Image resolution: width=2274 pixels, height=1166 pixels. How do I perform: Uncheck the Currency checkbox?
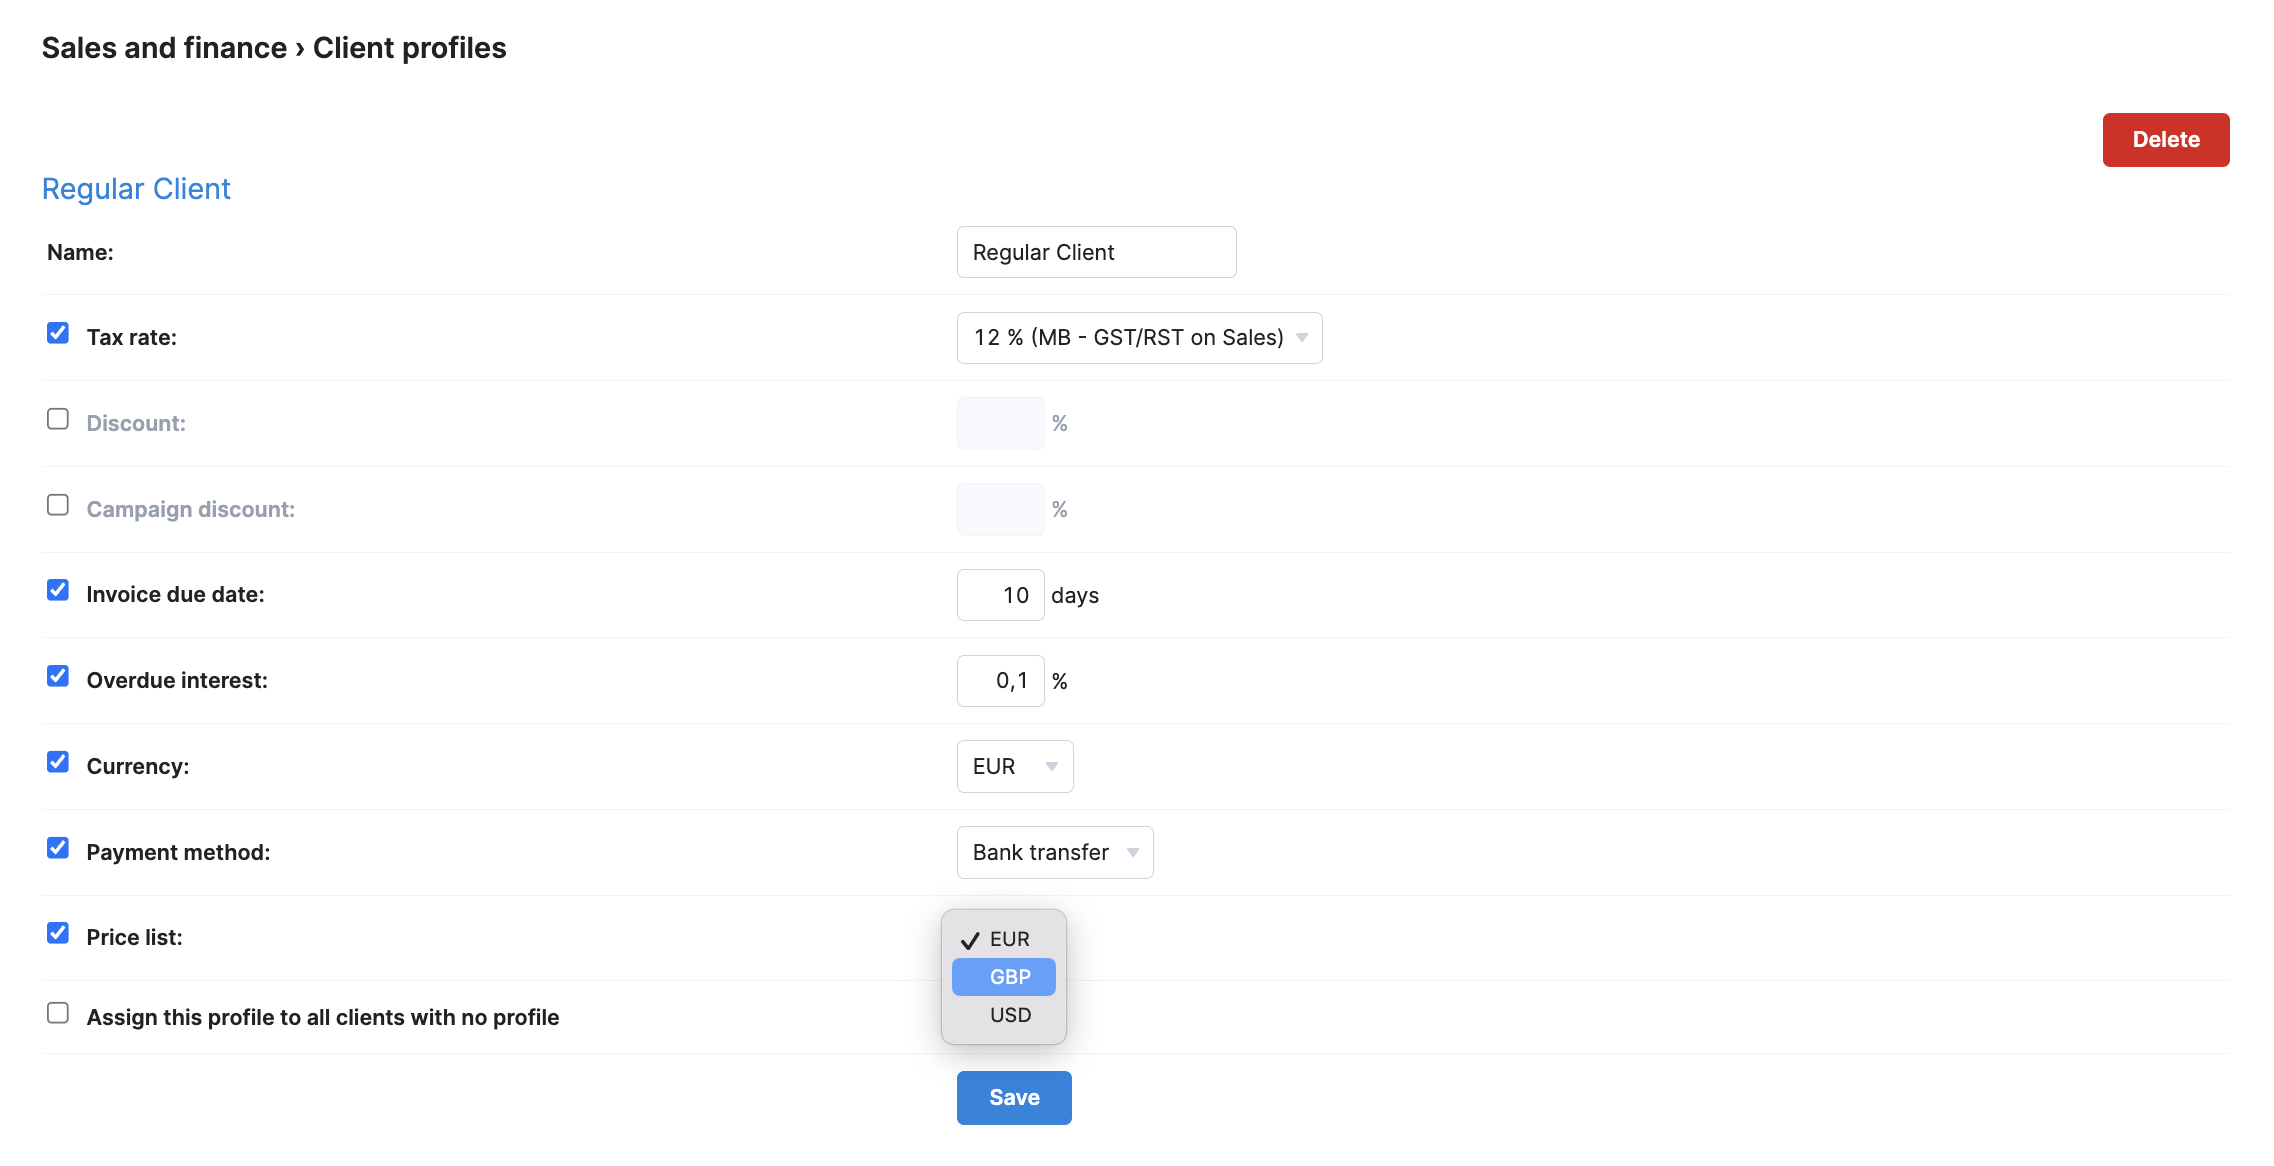(58, 762)
